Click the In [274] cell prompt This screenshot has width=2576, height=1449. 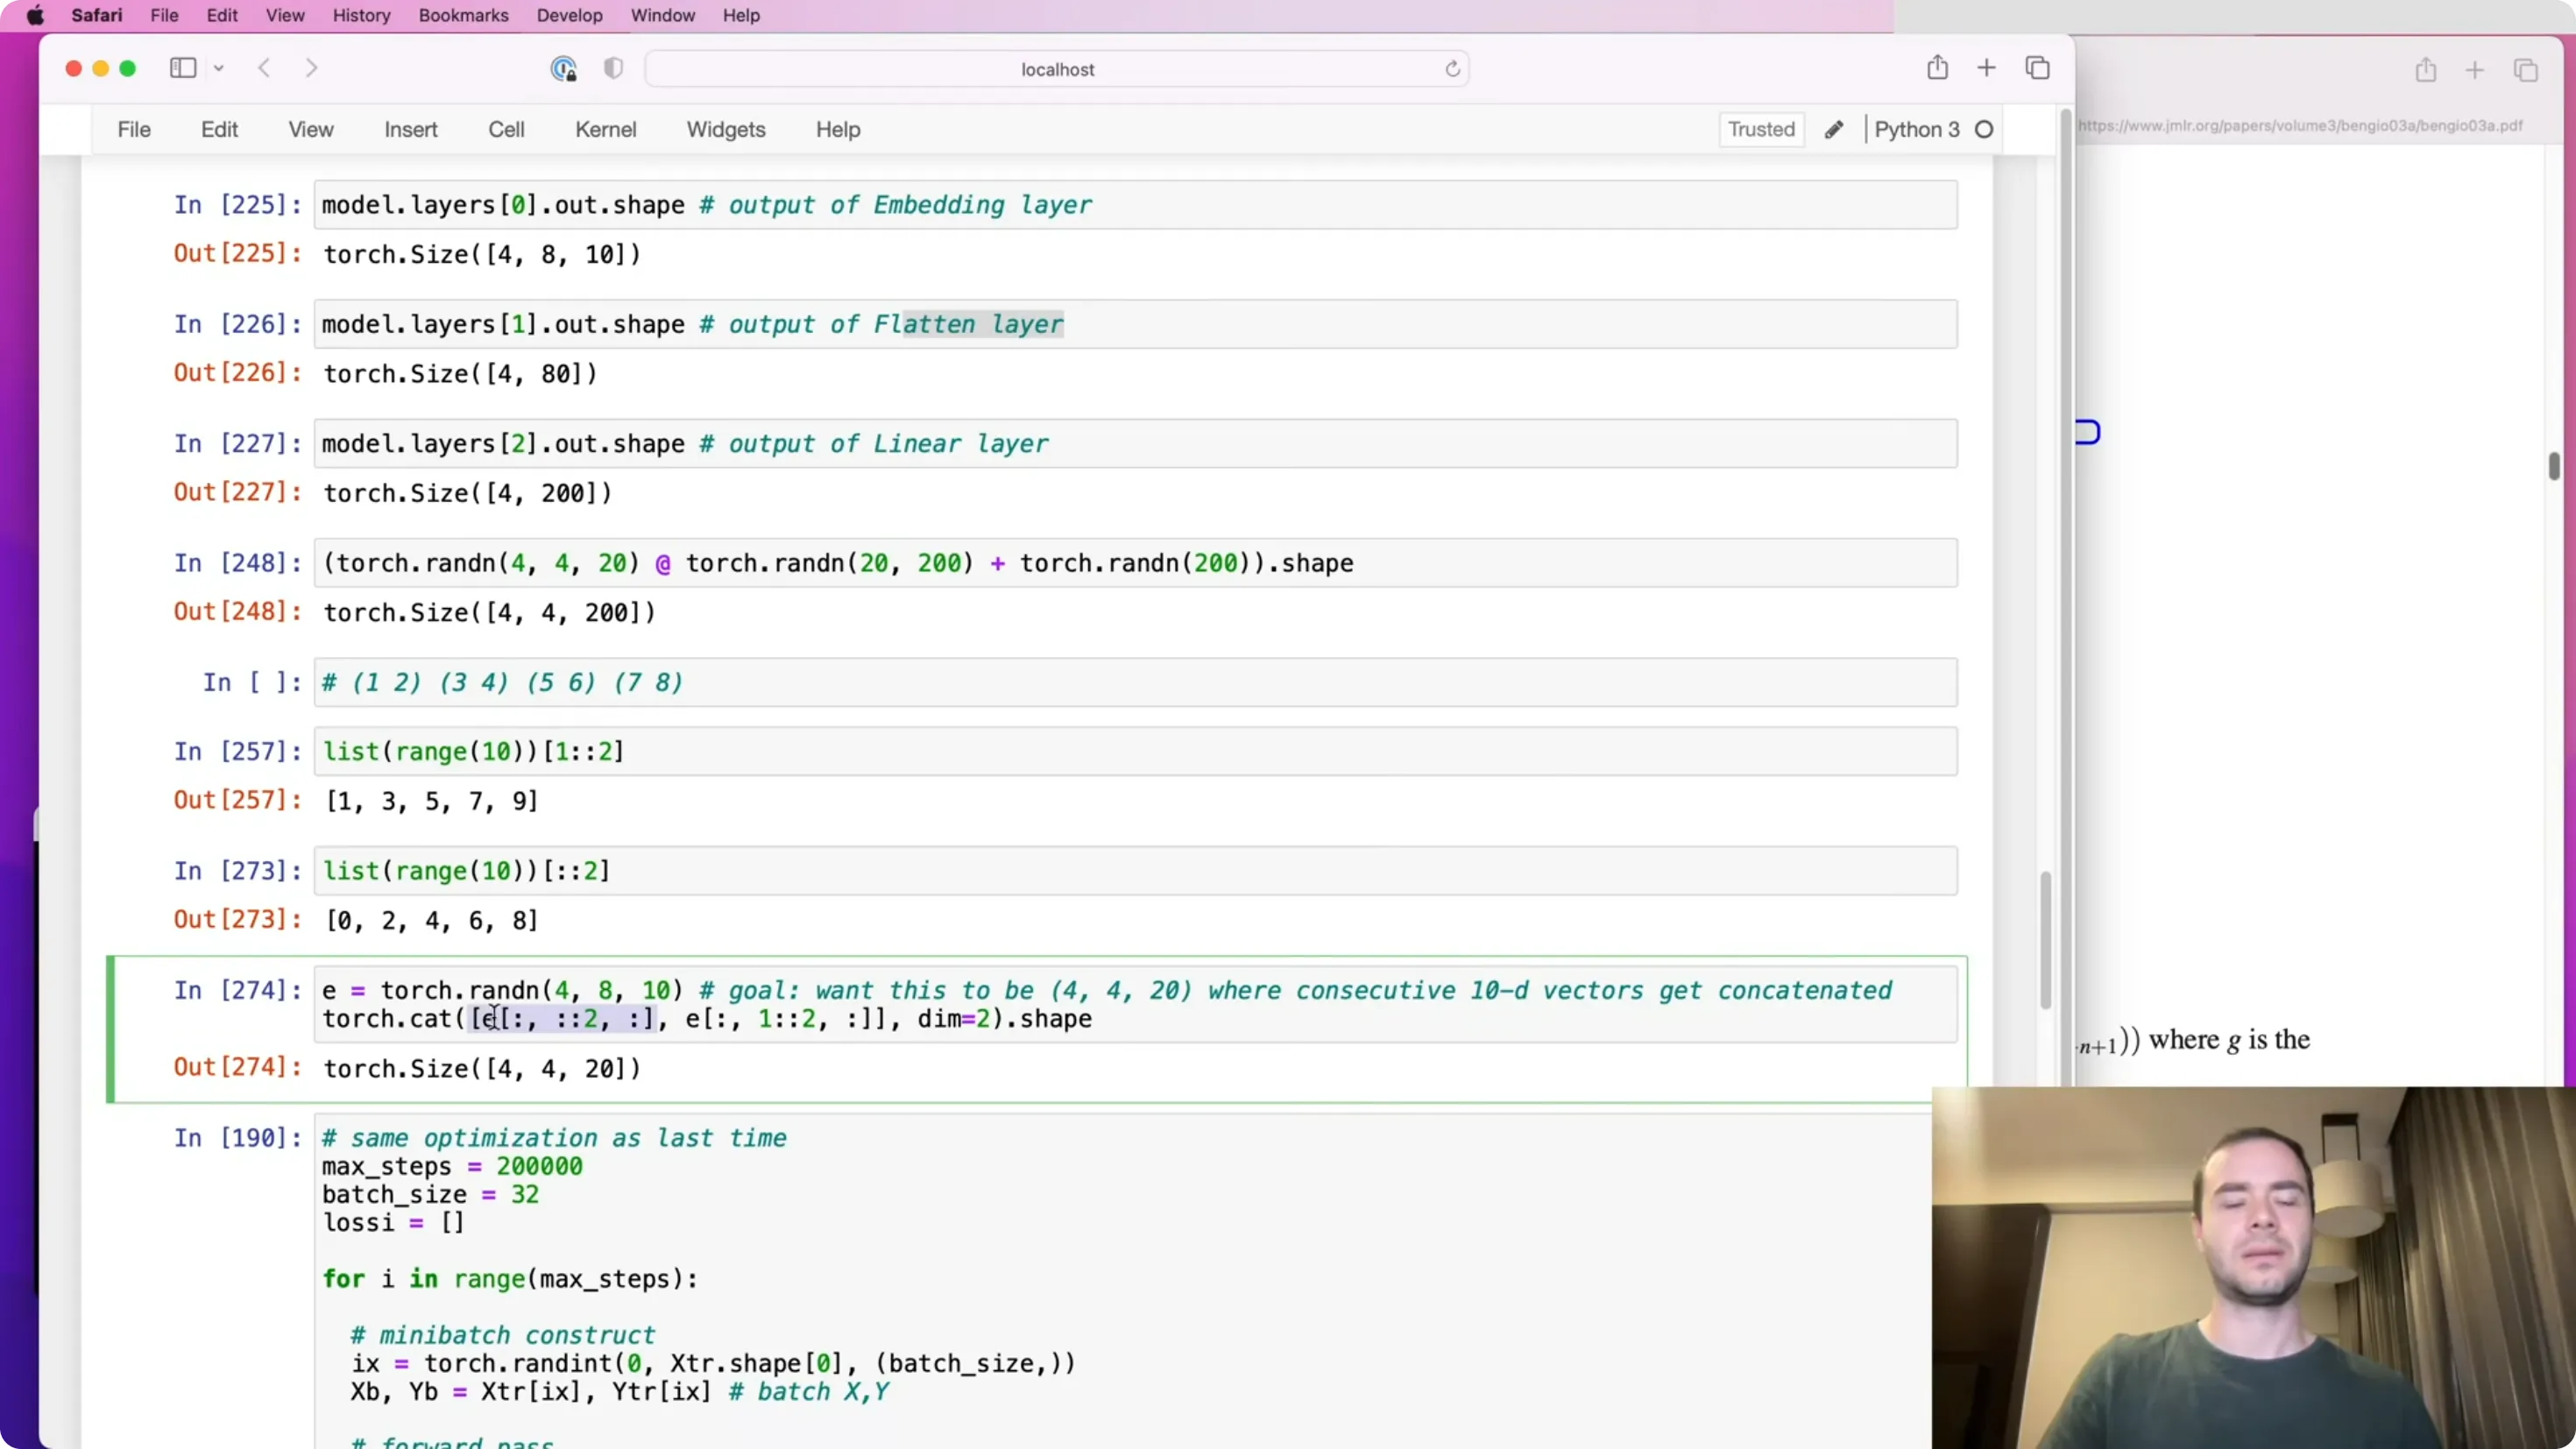click(237, 990)
